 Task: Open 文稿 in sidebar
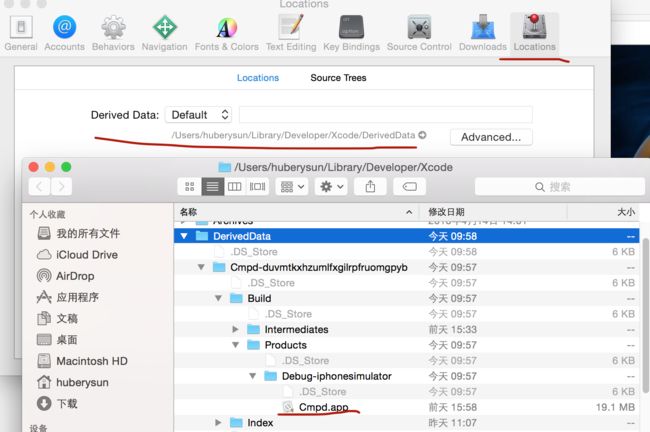(57, 318)
